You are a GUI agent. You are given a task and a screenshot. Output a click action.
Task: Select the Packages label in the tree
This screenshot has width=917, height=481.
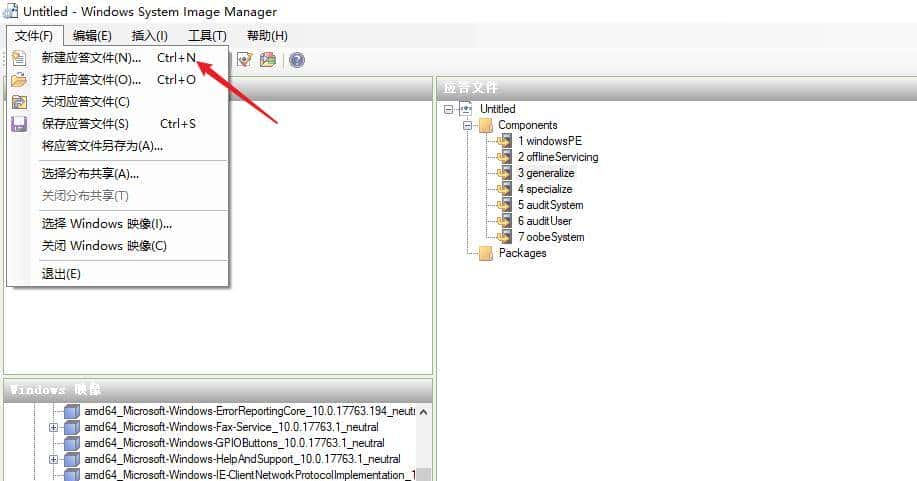(522, 253)
